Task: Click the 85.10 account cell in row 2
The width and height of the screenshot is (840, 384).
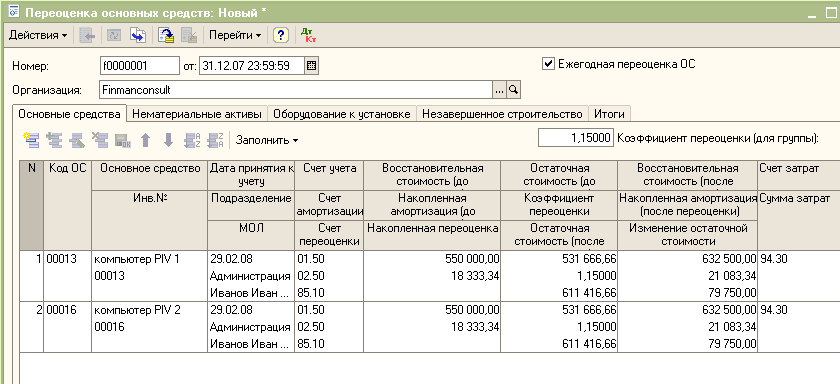Action: [329, 343]
